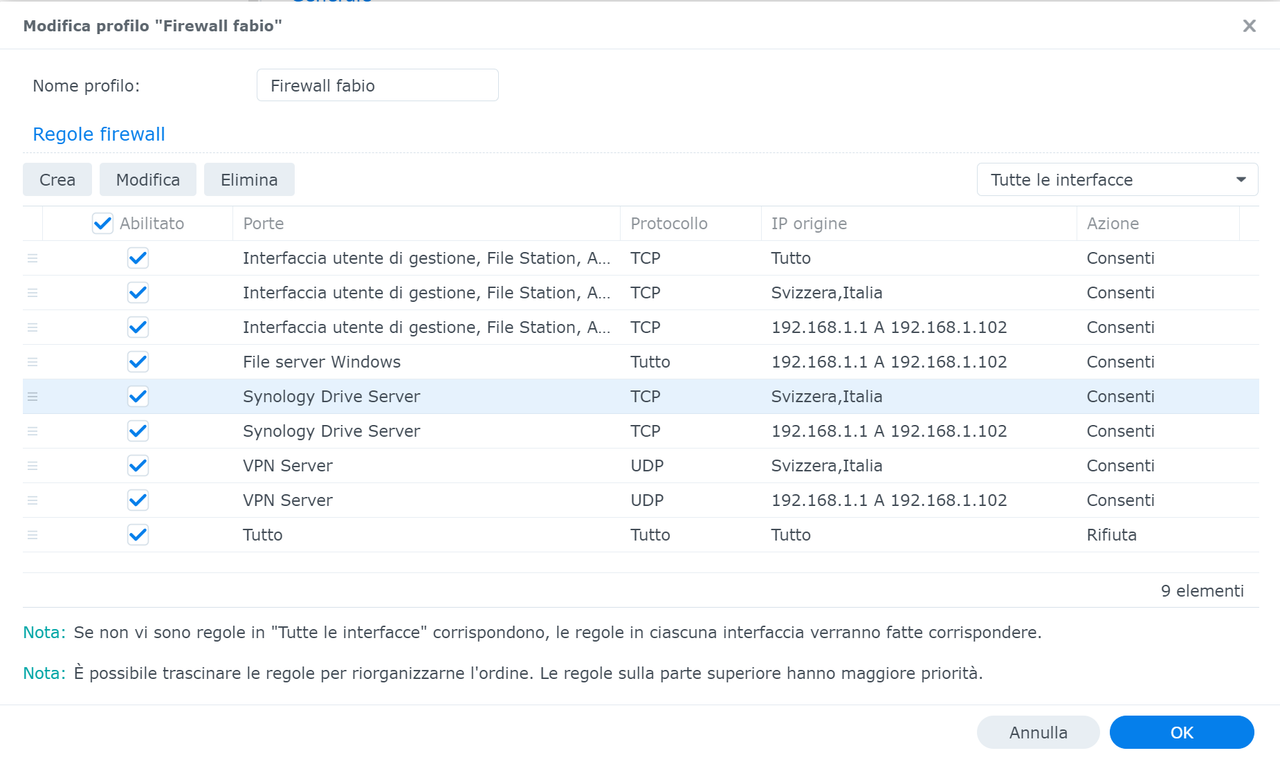Click the Regole firewall section heading
This screenshot has height=758, width=1280.
pyautogui.click(x=99, y=134)
